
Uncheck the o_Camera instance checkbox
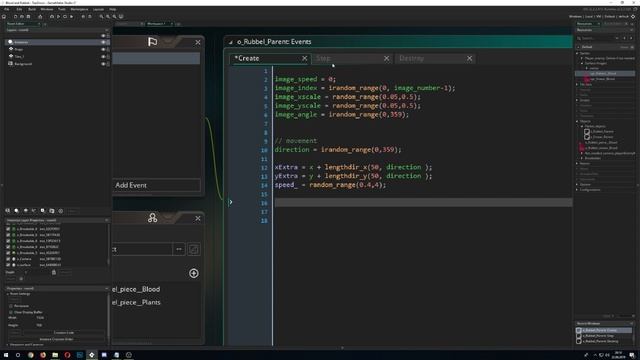(8, 259)
